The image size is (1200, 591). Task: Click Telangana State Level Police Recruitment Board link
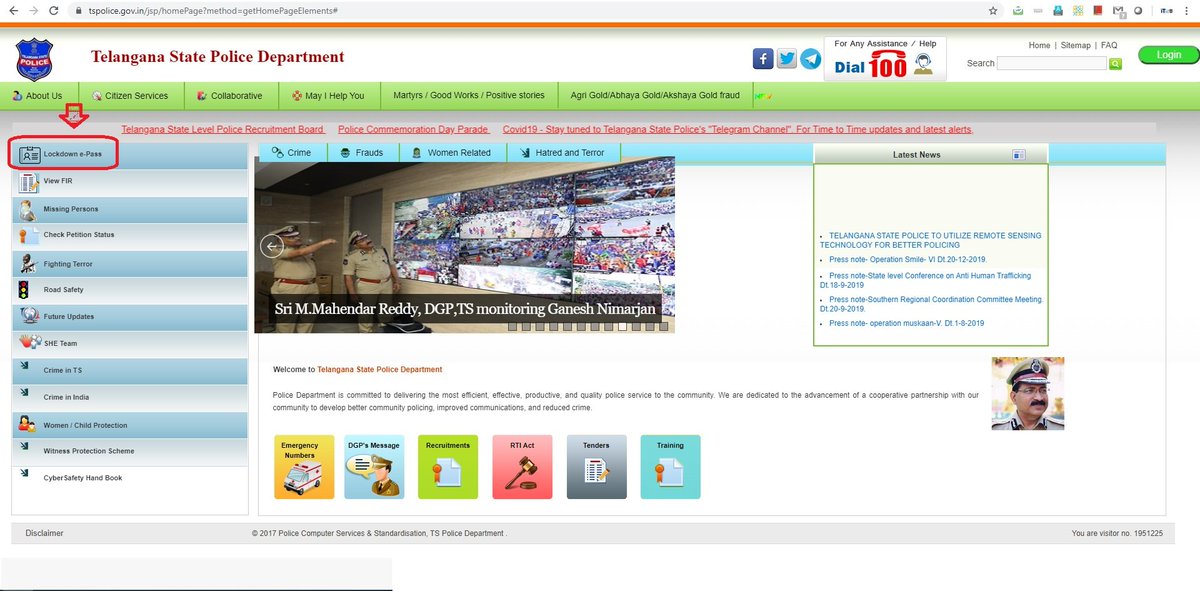(x=223, y=129)
